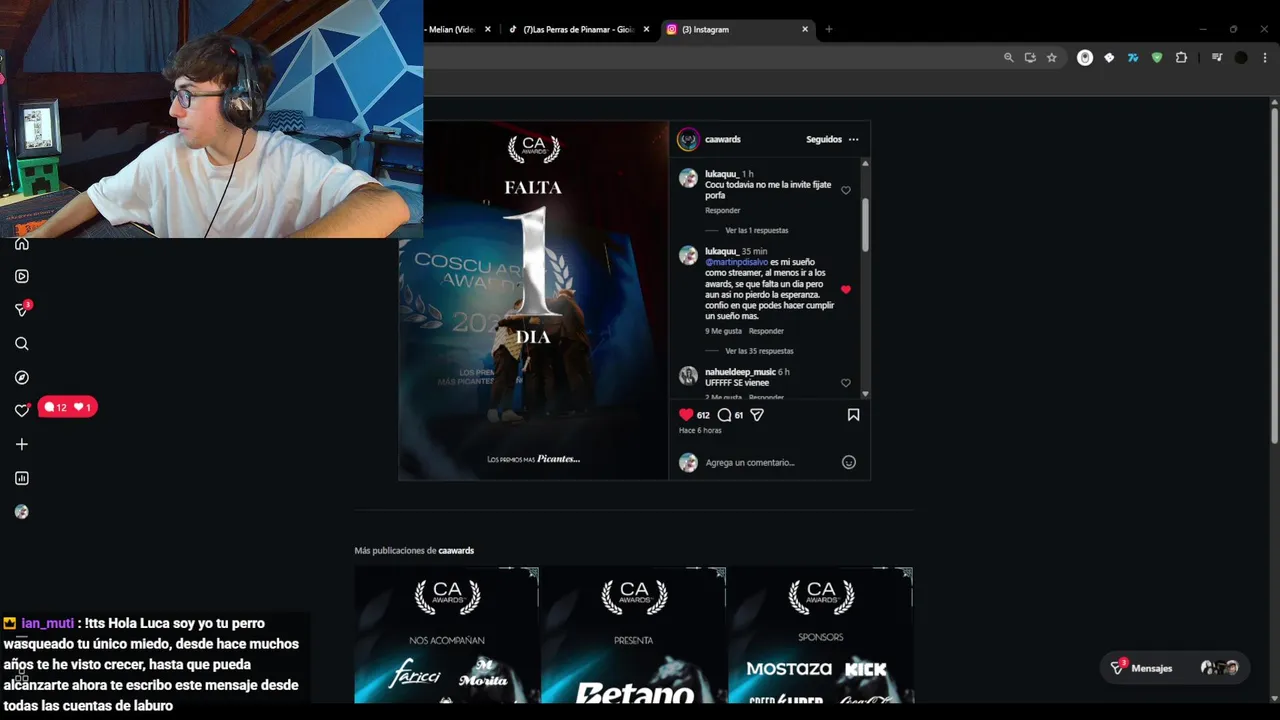Open the caawards profile name in post header
Viewport: 1280px width, 720px height.
(x=723, y=140)
